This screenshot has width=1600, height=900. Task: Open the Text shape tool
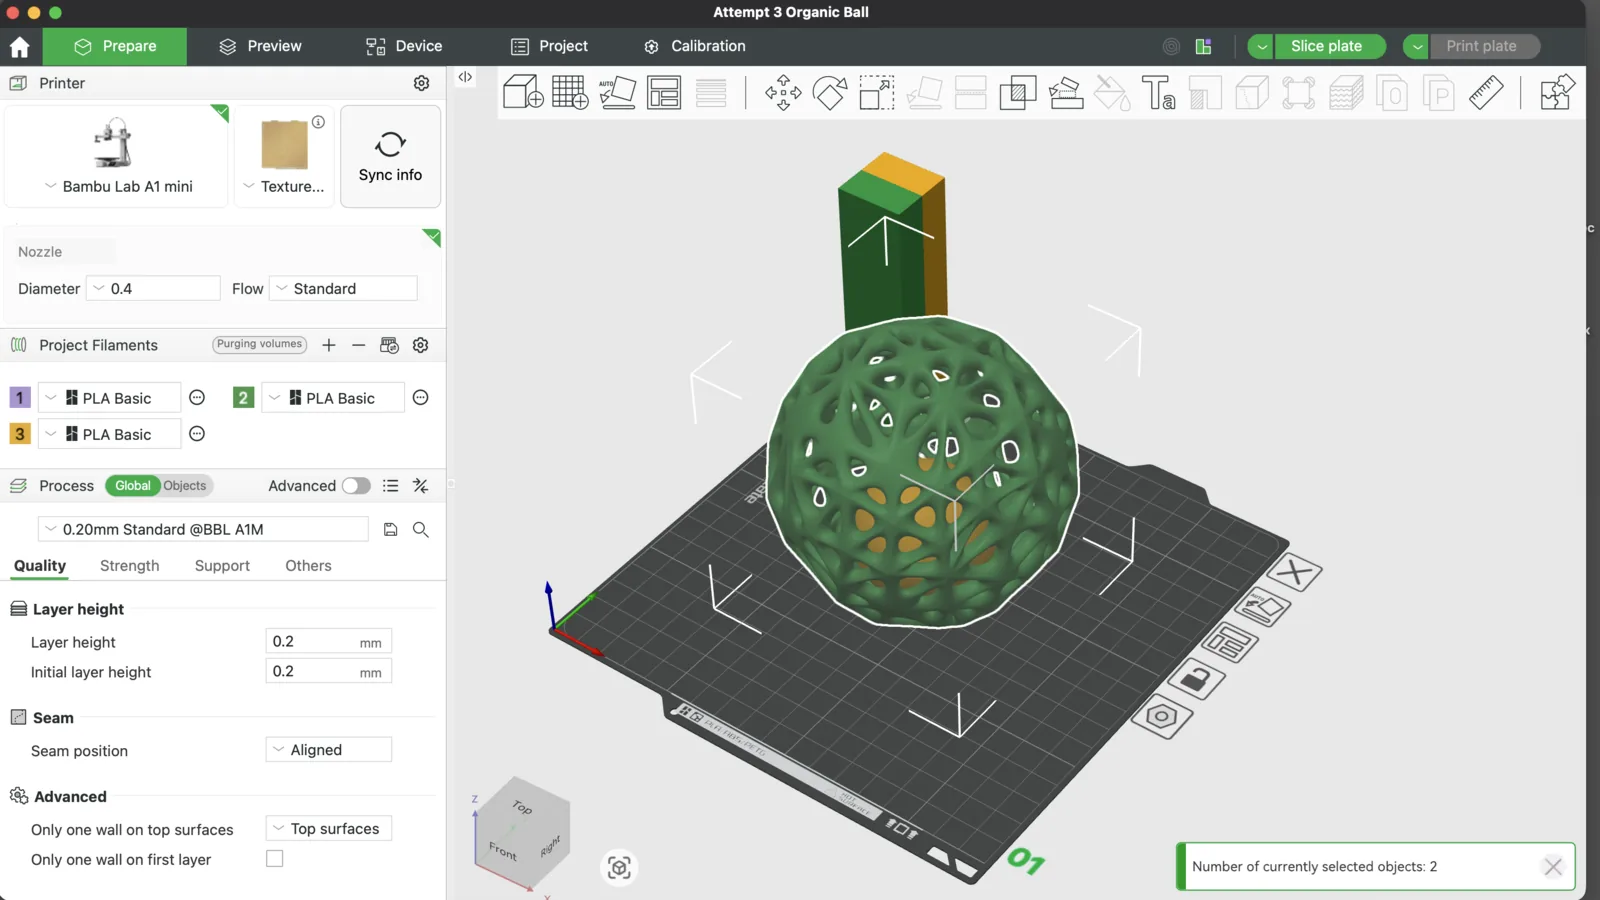click(x=1158, y=93)
